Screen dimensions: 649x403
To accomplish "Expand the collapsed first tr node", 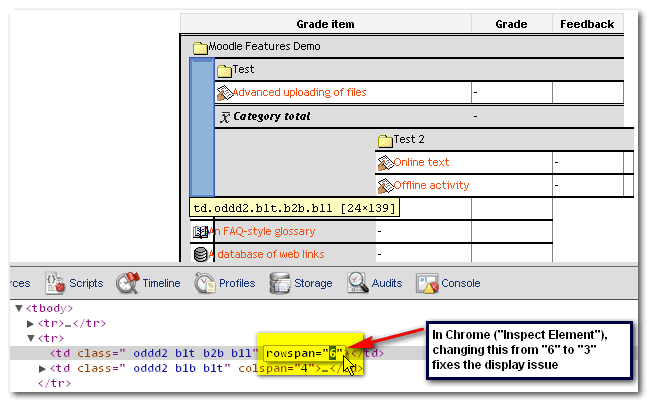I will (x=30, y=324).
